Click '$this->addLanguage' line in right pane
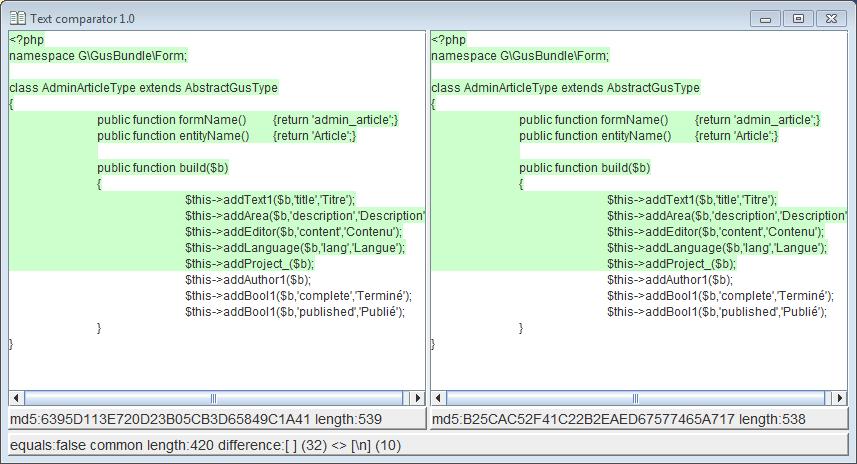Screen dimensions: 857x464 (x=717, y=248)
